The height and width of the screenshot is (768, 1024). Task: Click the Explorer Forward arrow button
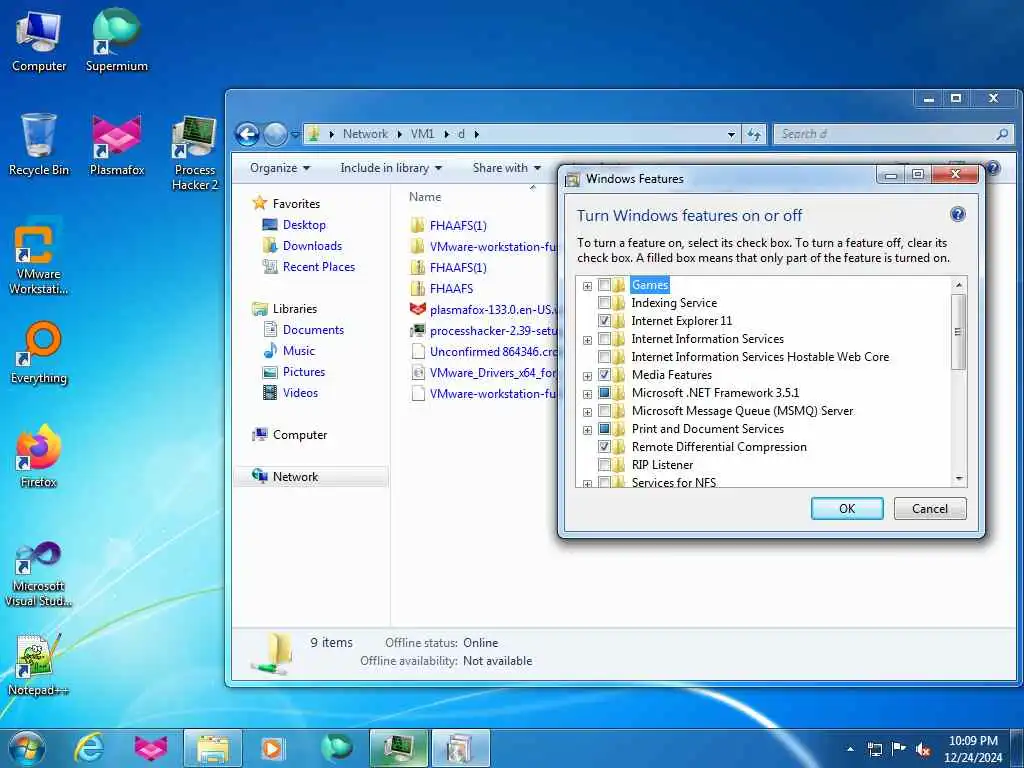275,135
